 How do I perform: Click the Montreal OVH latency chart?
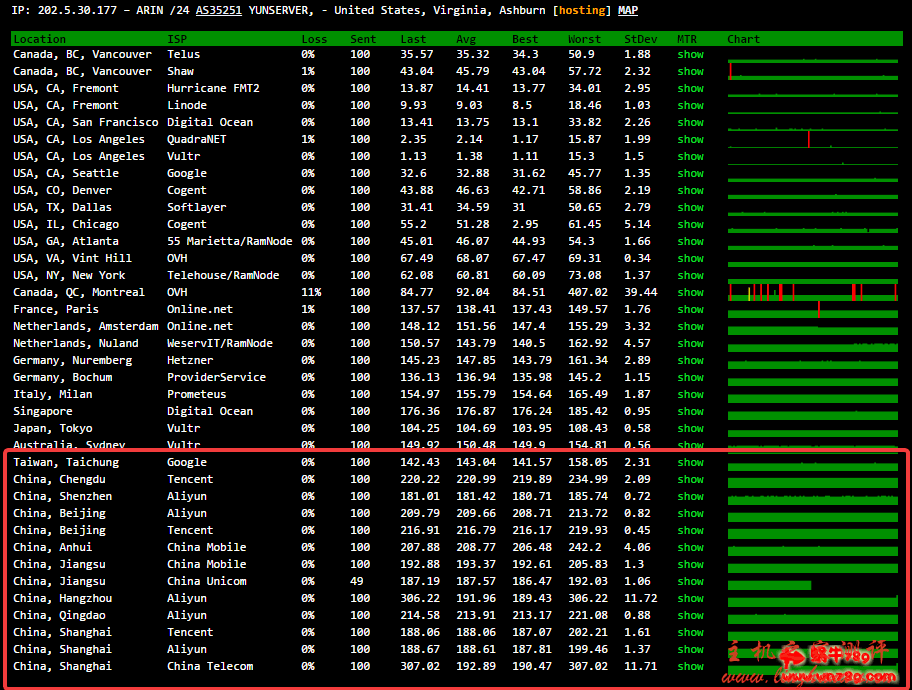(x=812, y=292)
